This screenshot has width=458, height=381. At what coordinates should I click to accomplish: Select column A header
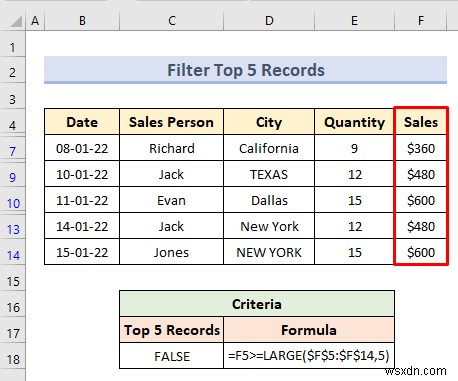click(x=35, y=21)
